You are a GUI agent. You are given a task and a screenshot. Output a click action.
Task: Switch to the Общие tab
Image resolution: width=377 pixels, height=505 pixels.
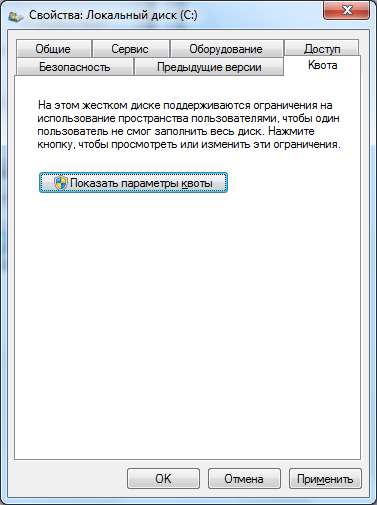tap(53, 49)
